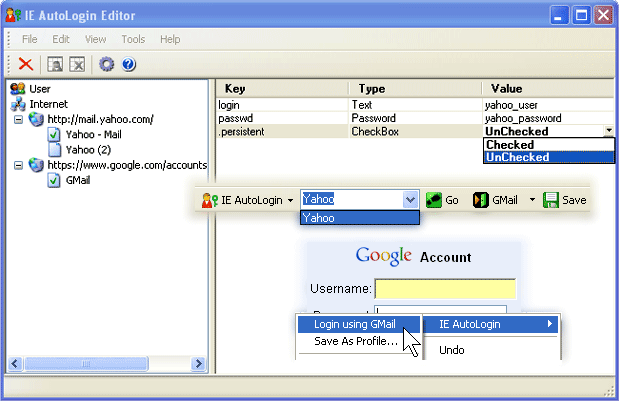The height and width of the screenshot is (401, 619).
Task: Click the yahoo_user value cell
Action: coord(548,105)
